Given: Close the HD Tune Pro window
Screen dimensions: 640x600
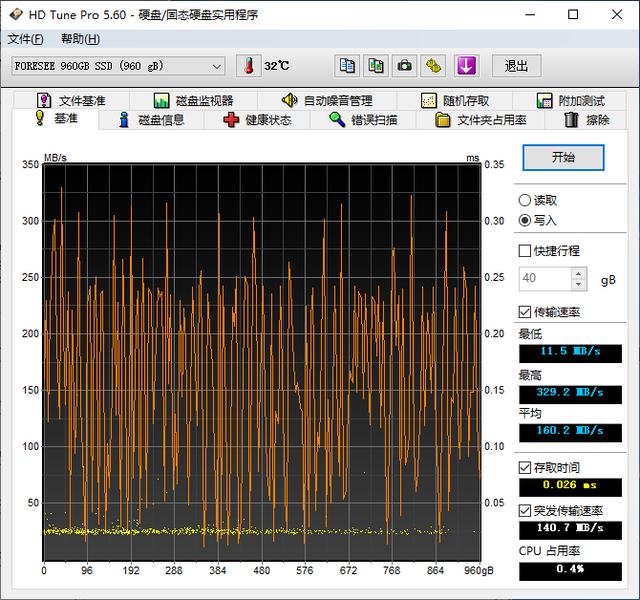Looking at the screenshot, I should [x=617, y=15].
